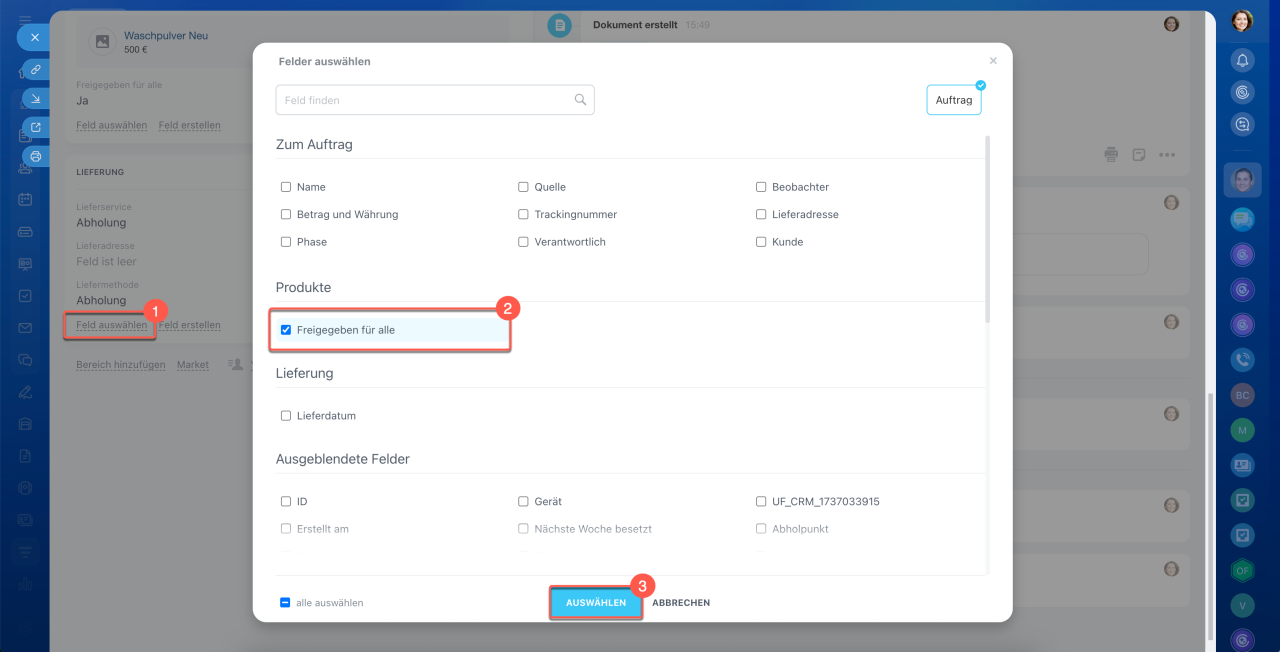Image resolution: width=1280 pixels, height=652 pixels.
Task: Click the Bereich hinzufügen link
Action: tap(121, 365)
